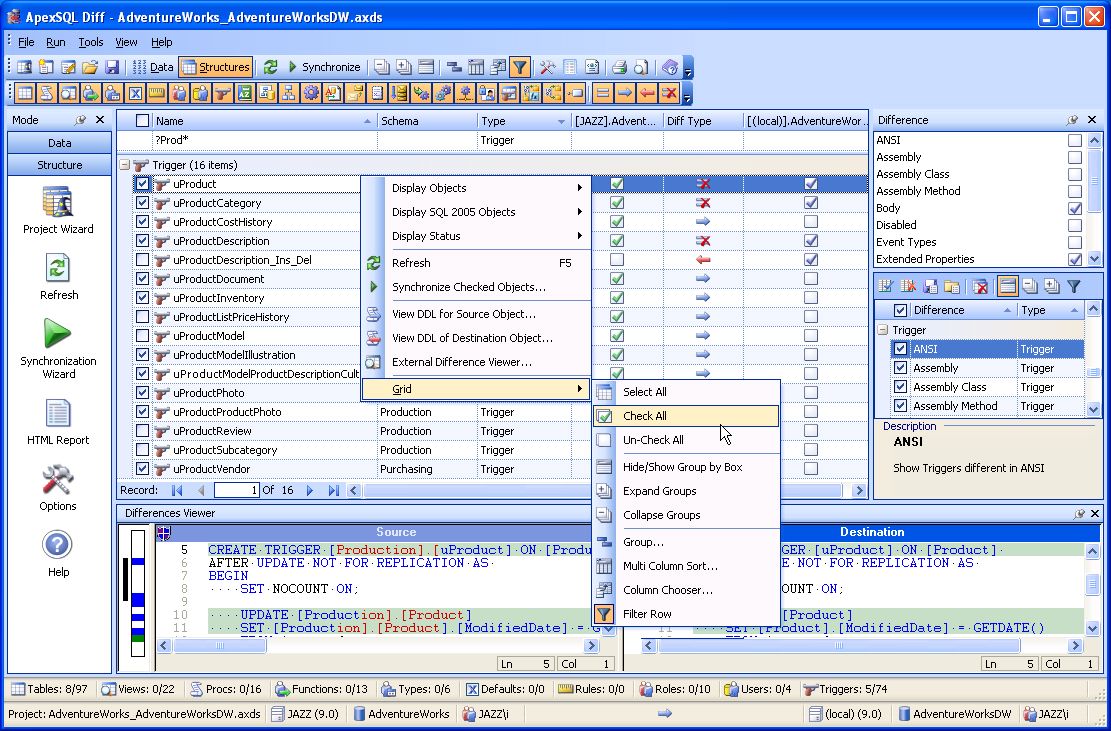Choose Check All from Grid submenu
This screenshot has width=1111, height=731.
[645, 416]
